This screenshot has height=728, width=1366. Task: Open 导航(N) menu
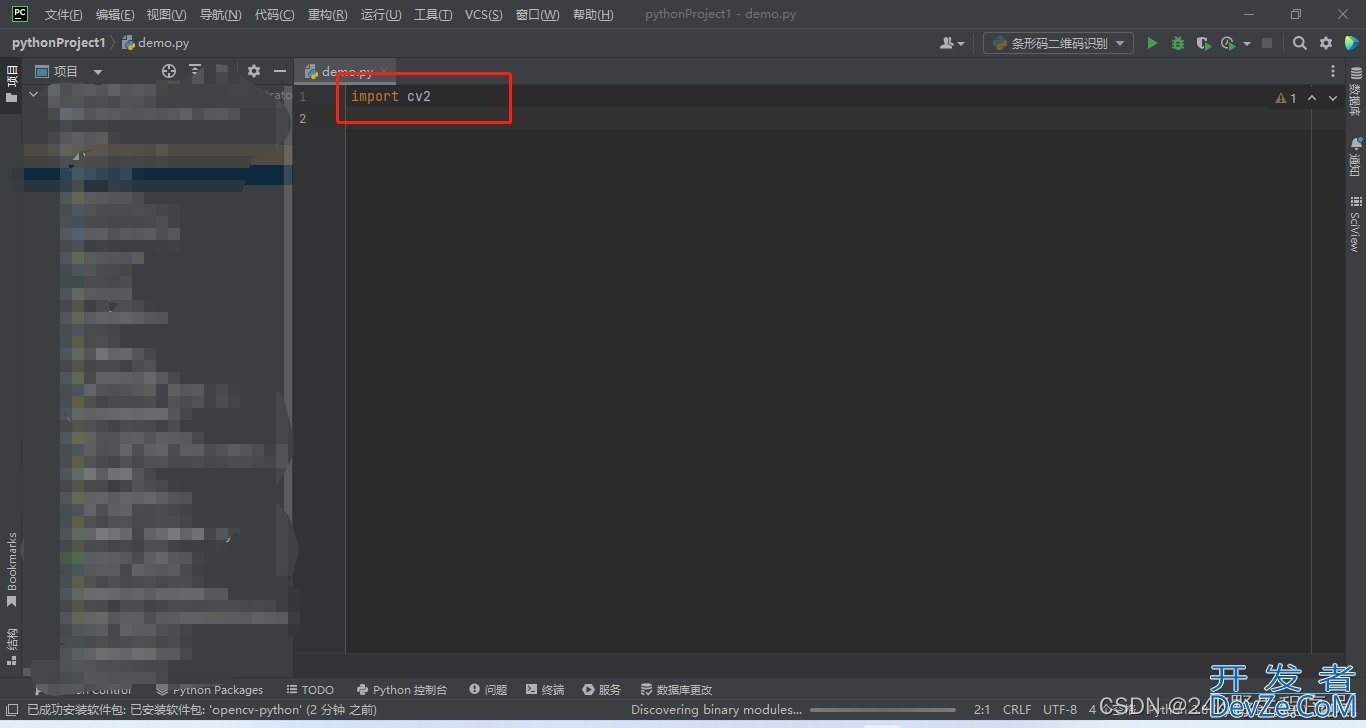click(220, 15)
